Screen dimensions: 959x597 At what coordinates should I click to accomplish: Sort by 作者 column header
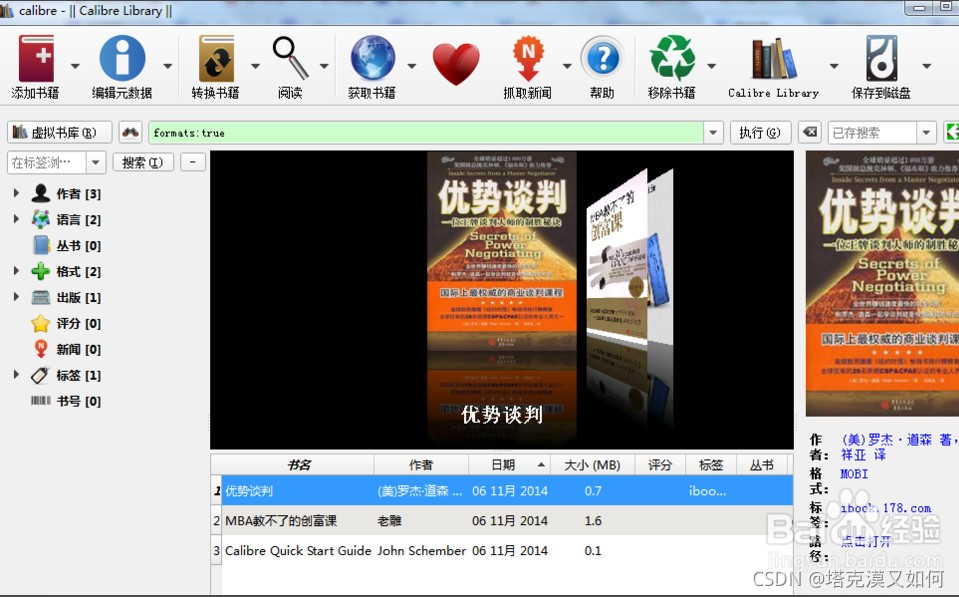pyautogui.click(x=421, y=465)
